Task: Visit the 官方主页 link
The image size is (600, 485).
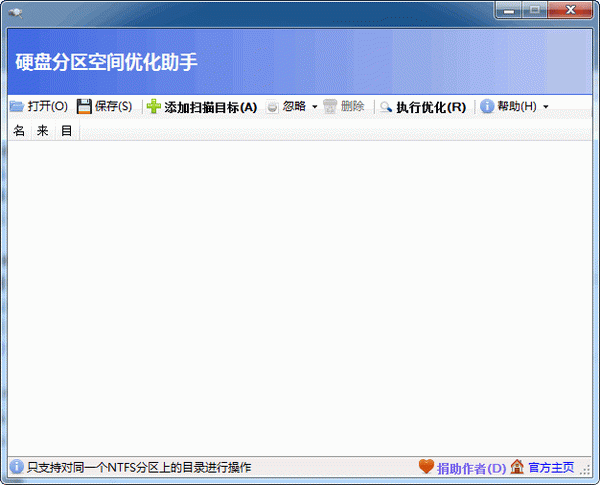Action: 551,468
